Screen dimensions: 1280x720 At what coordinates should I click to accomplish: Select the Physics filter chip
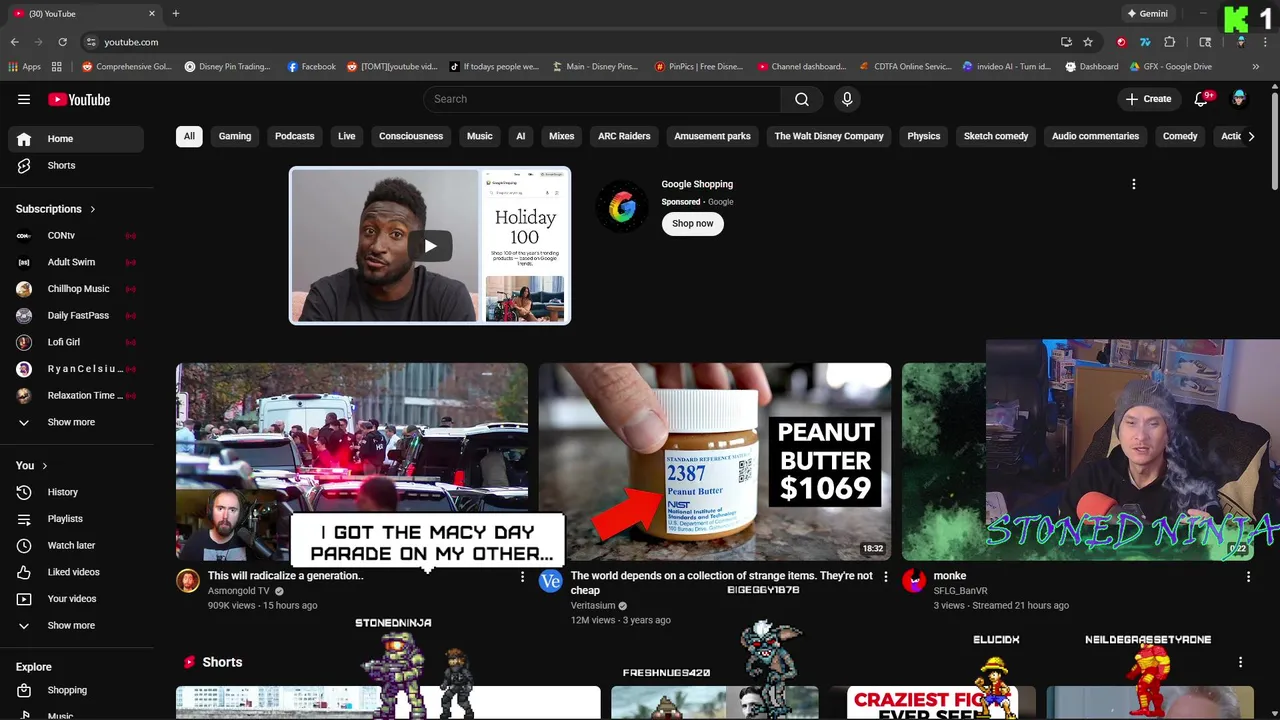tap(923, 136)
